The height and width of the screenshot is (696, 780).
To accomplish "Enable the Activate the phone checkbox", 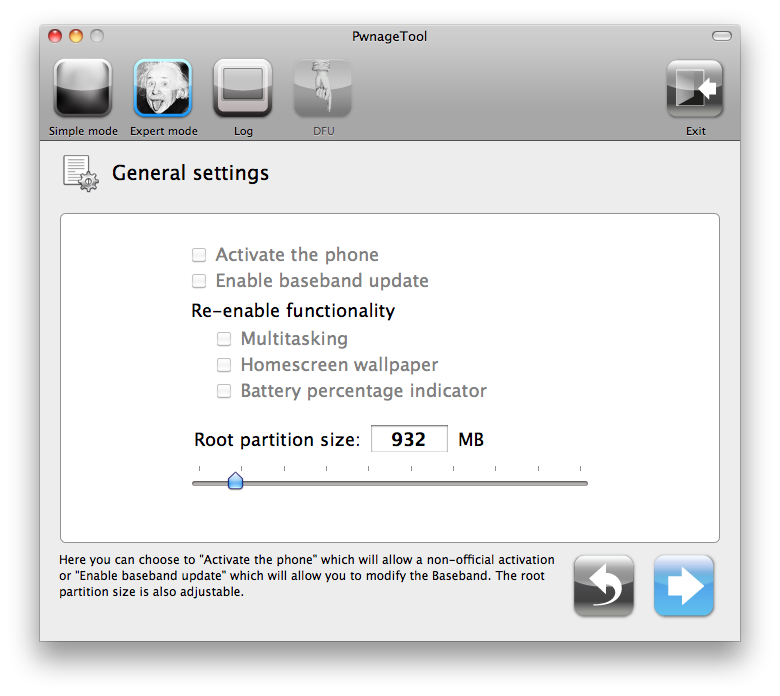I will 200,255.
